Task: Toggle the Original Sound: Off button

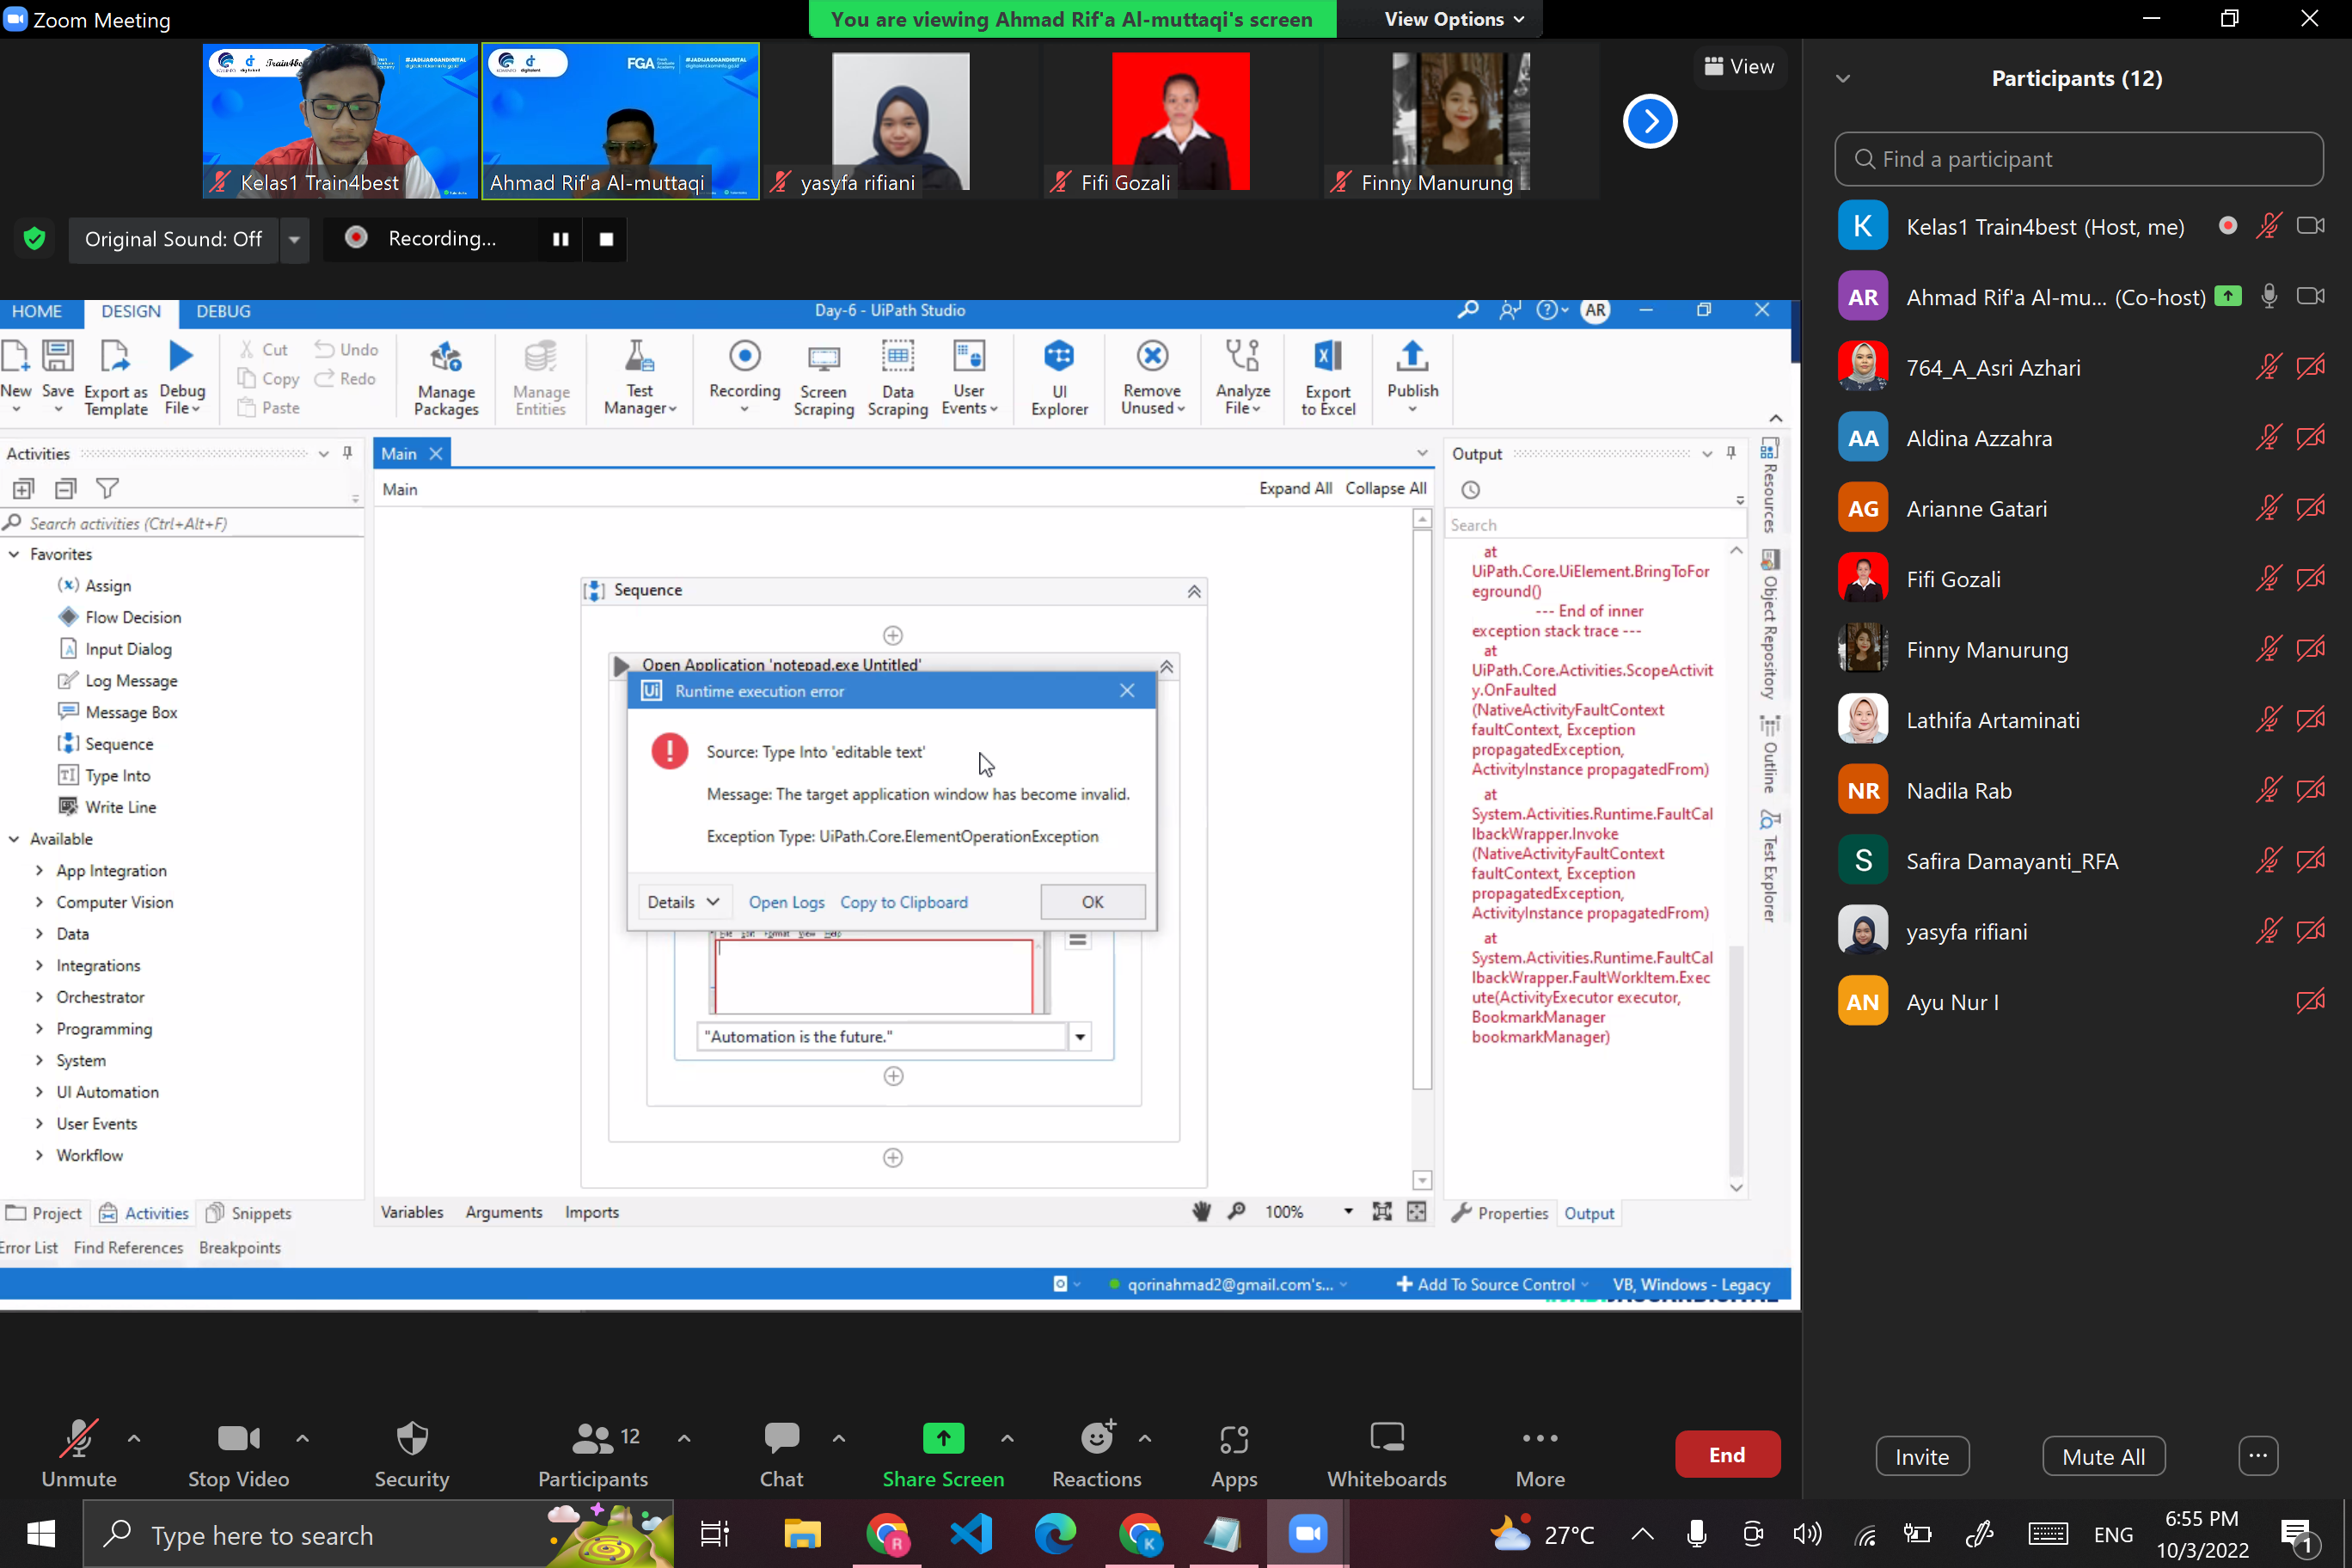Action: [x=173, y=239]
